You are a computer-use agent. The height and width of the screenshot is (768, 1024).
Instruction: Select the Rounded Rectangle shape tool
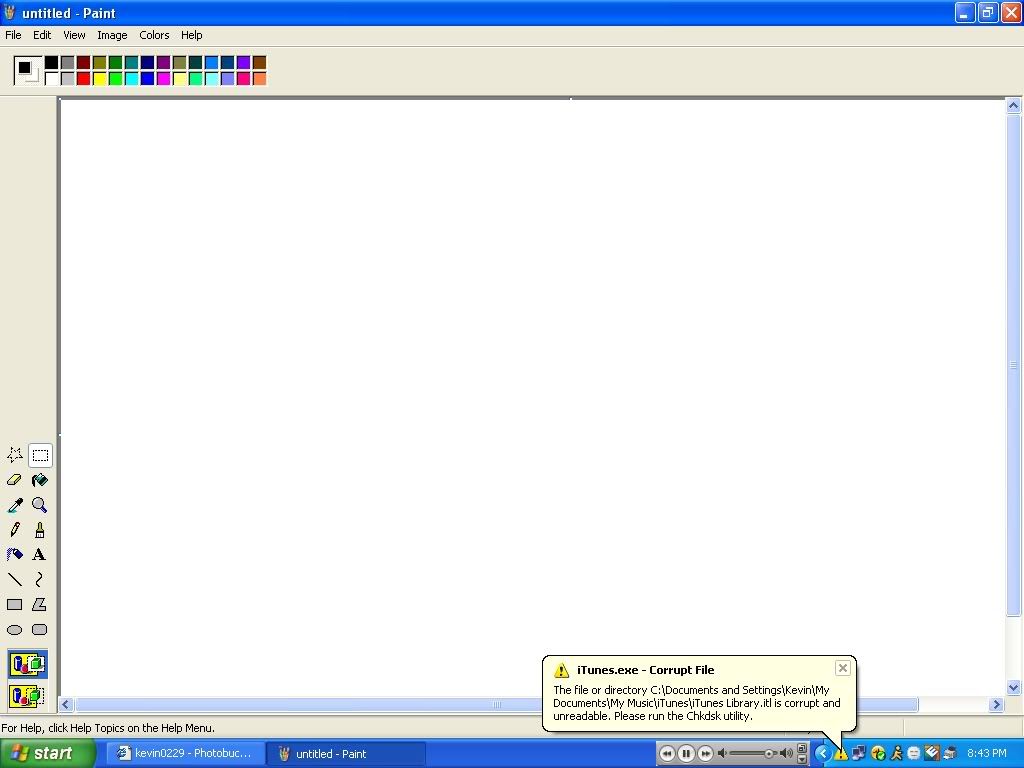click(x=40, y=630)
